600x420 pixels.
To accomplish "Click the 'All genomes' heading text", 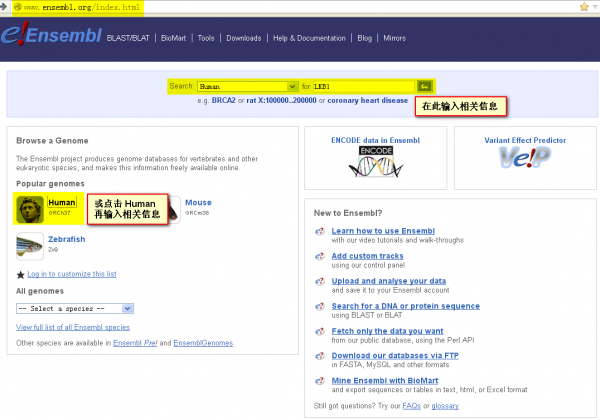I will click(x=40, y=291).
